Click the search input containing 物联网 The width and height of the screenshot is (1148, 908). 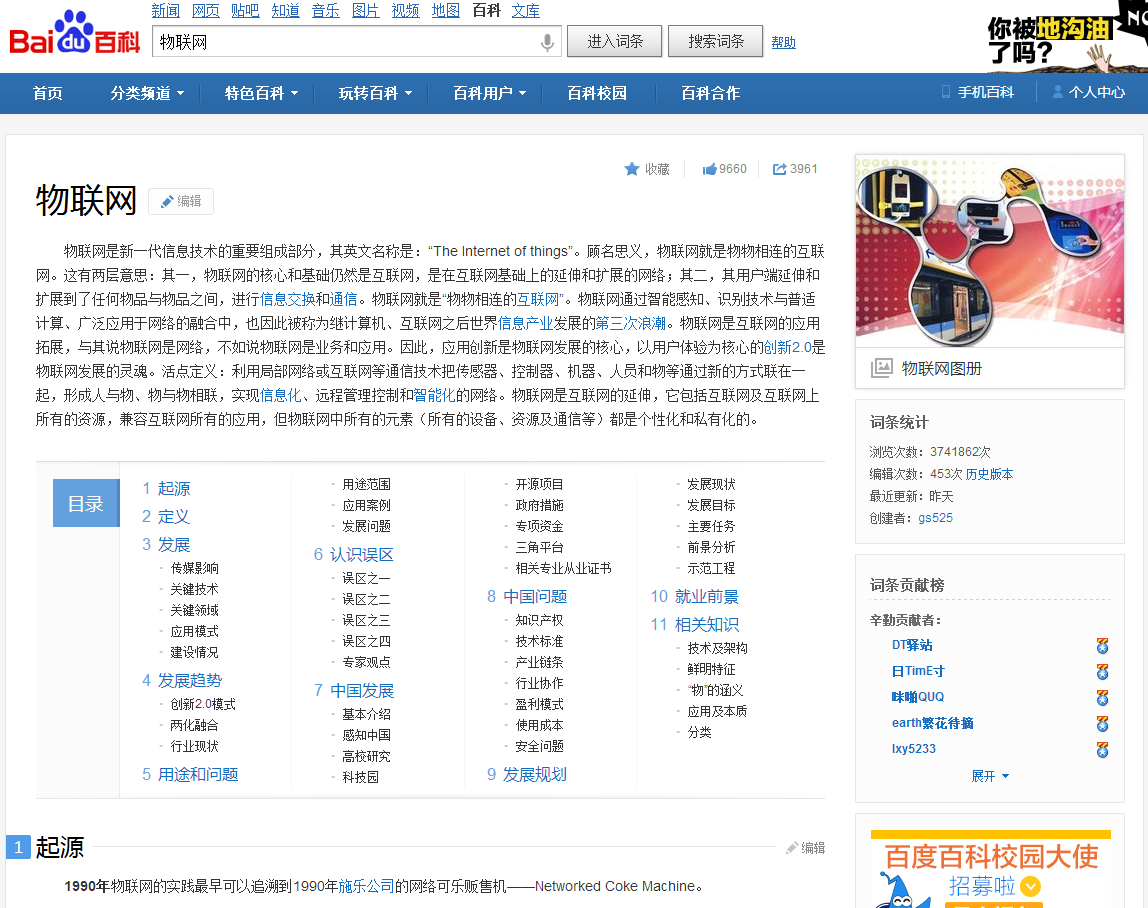click(345, 42)
